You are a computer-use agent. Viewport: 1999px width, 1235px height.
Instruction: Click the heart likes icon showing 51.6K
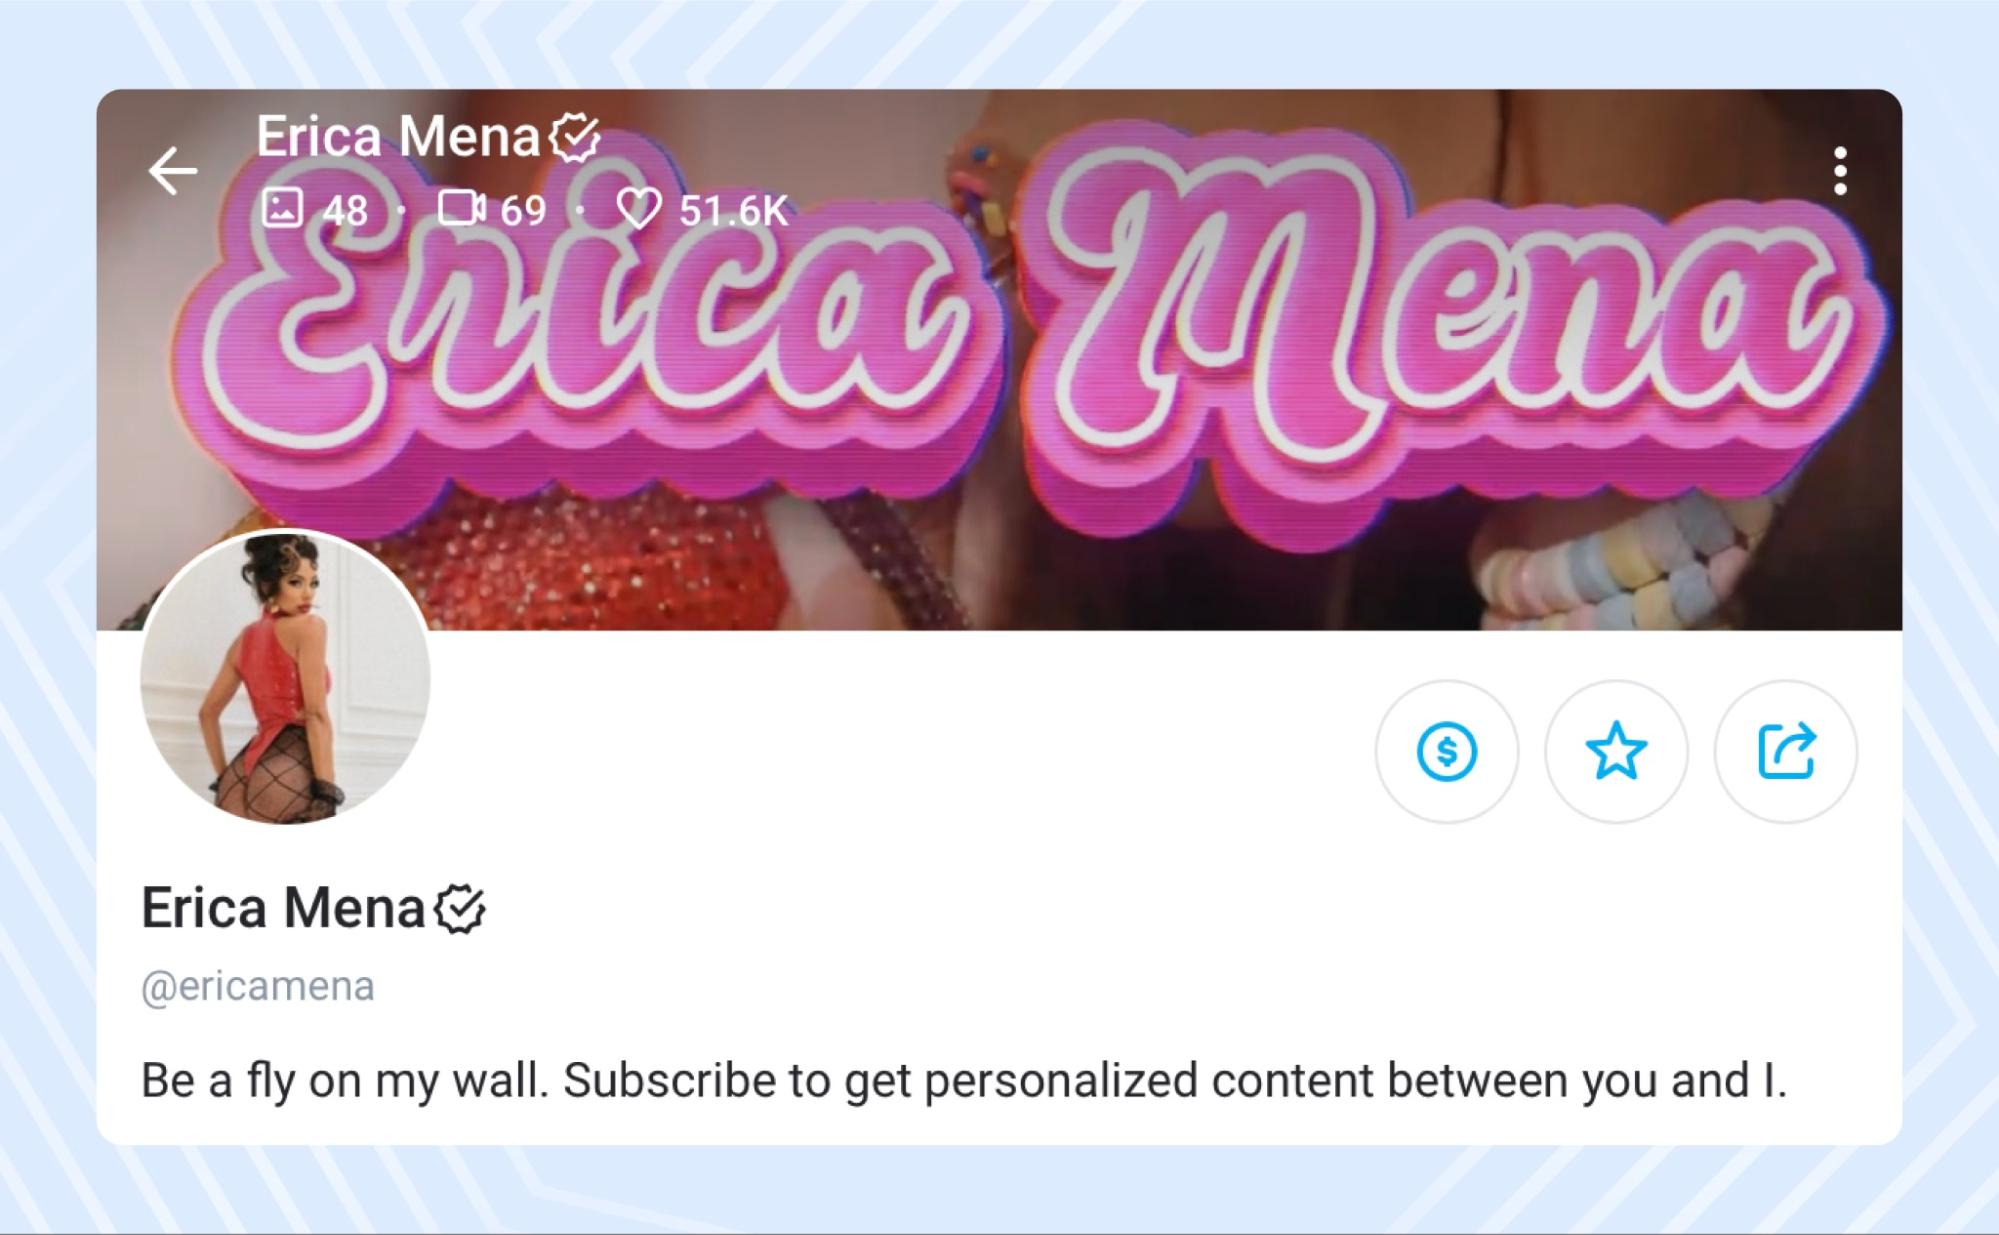point(639,209)
